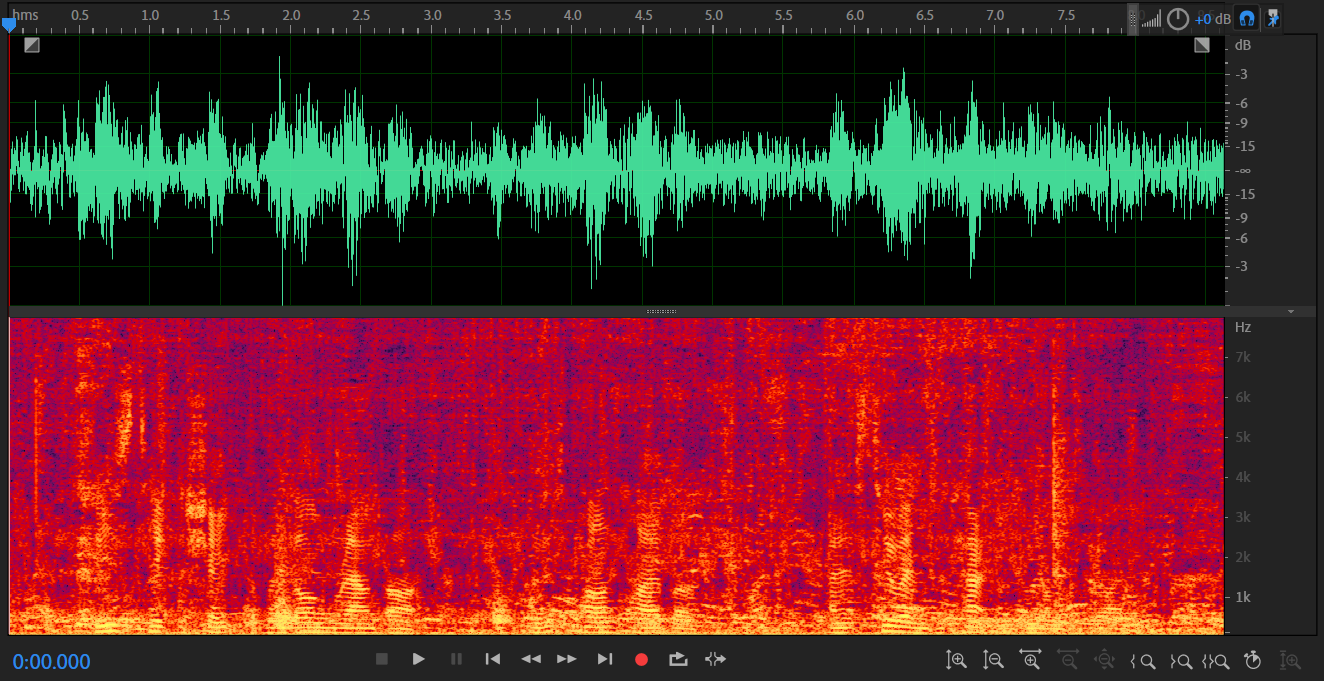
Task: Click the red Record button
Action: (x=642, y=659)
